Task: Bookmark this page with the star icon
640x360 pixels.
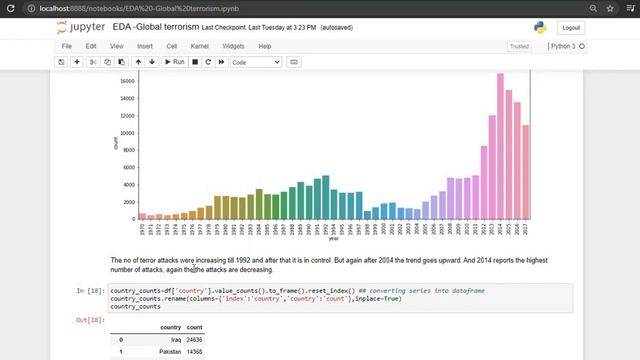Action: 610,8
